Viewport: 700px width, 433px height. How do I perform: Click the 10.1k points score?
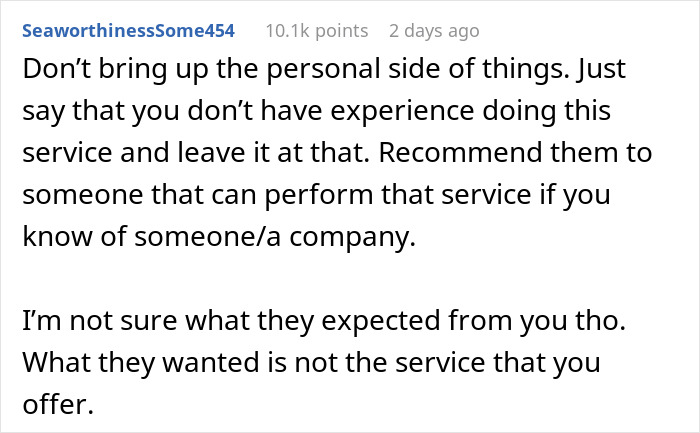316,31
